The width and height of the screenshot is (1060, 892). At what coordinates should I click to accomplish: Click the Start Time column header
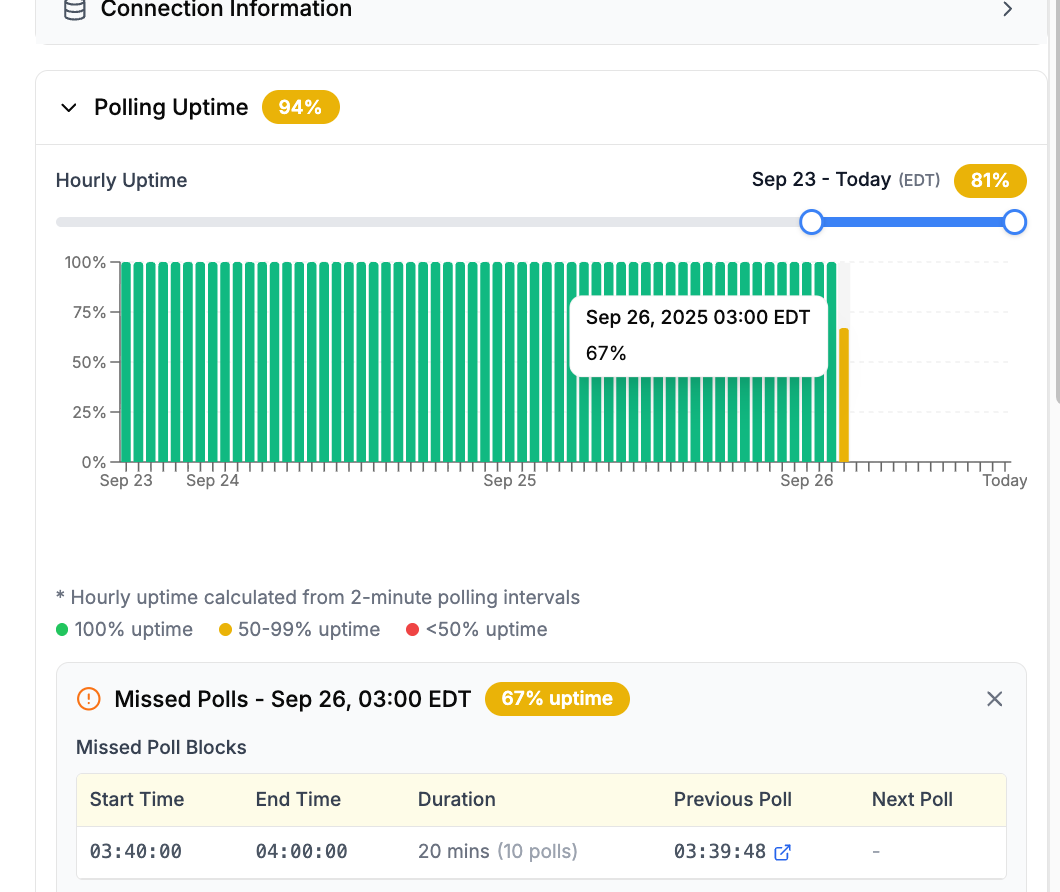(x=137, y=800)
